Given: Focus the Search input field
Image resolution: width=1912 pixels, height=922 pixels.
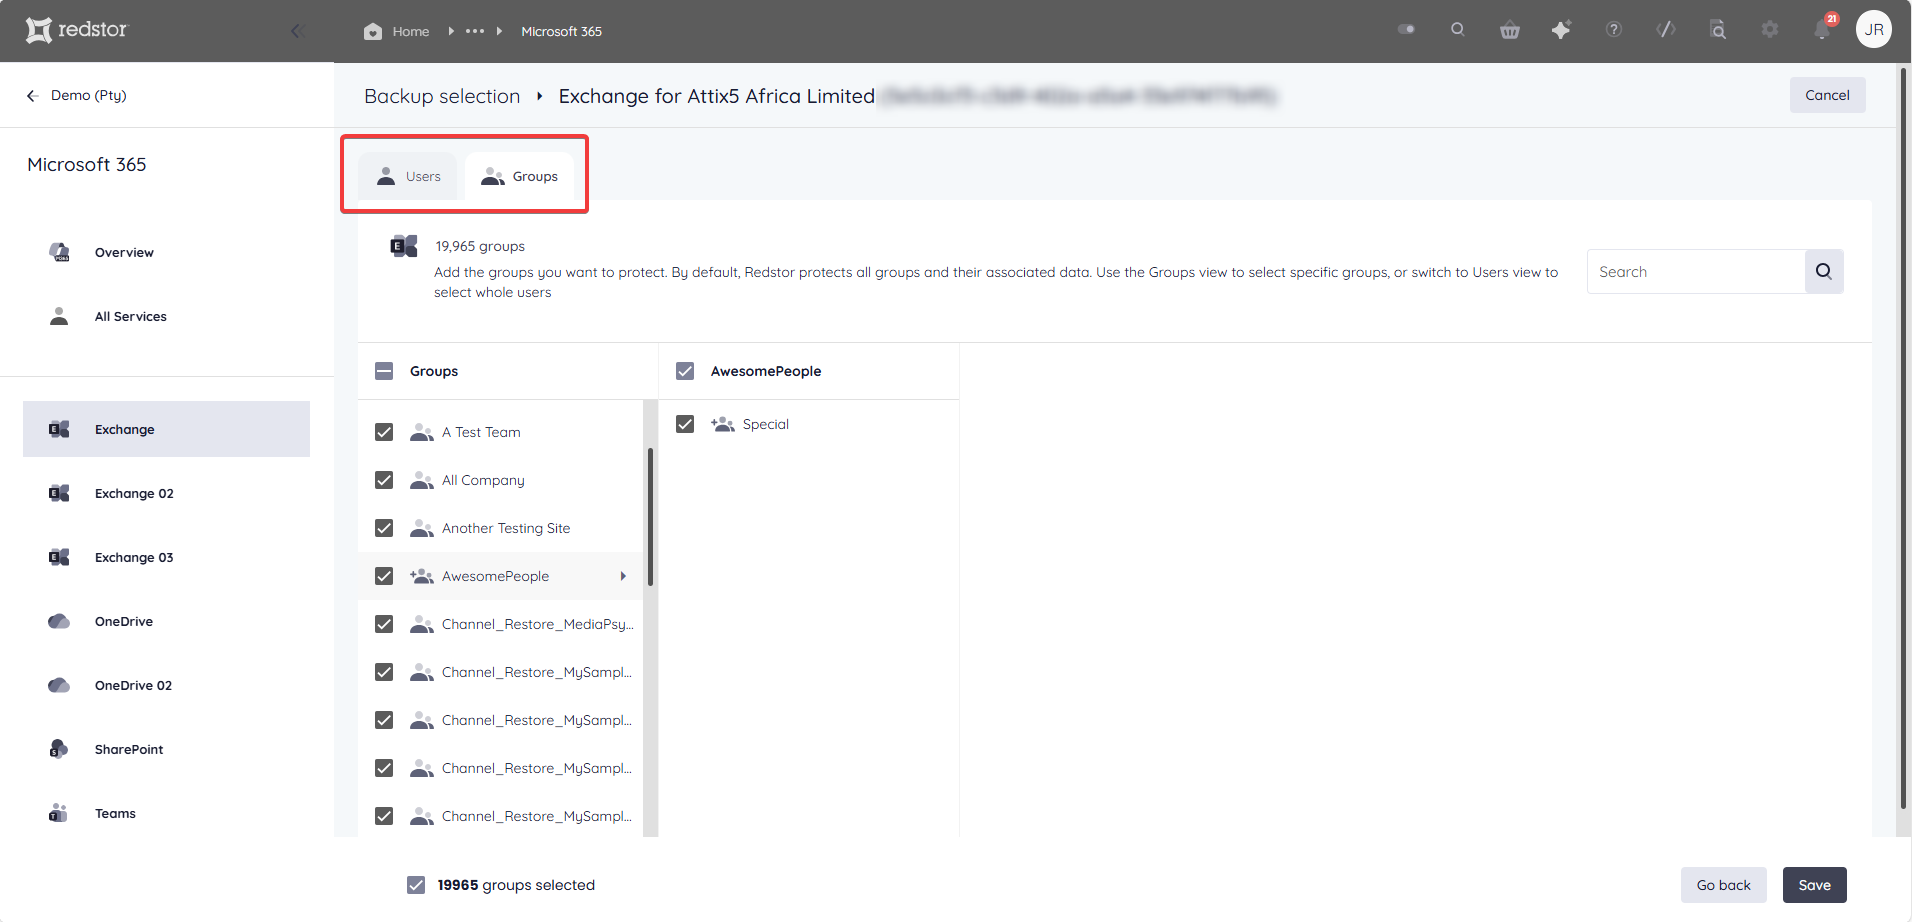Looking at the screenshot, I should [x=1696, y=271].
